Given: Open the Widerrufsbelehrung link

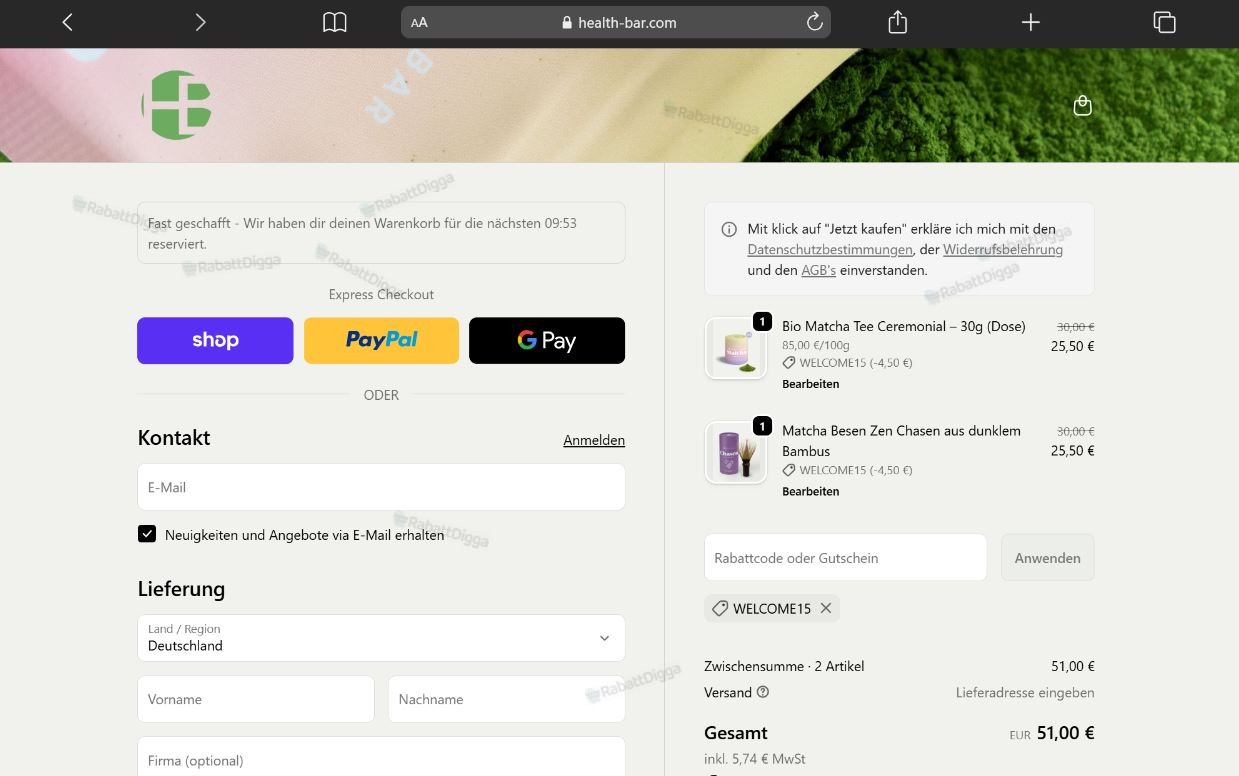Looking at the screenshot, I should tap(1003, 250).
